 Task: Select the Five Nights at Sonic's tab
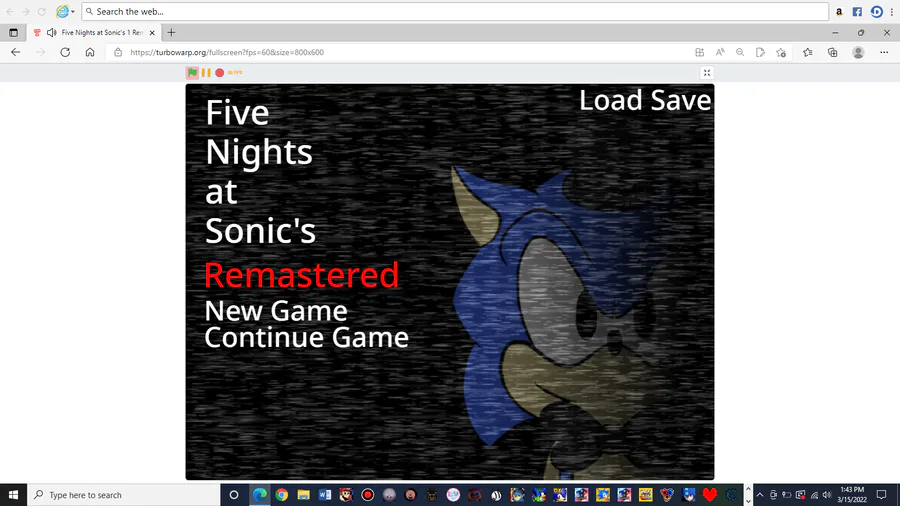[95, 33]
